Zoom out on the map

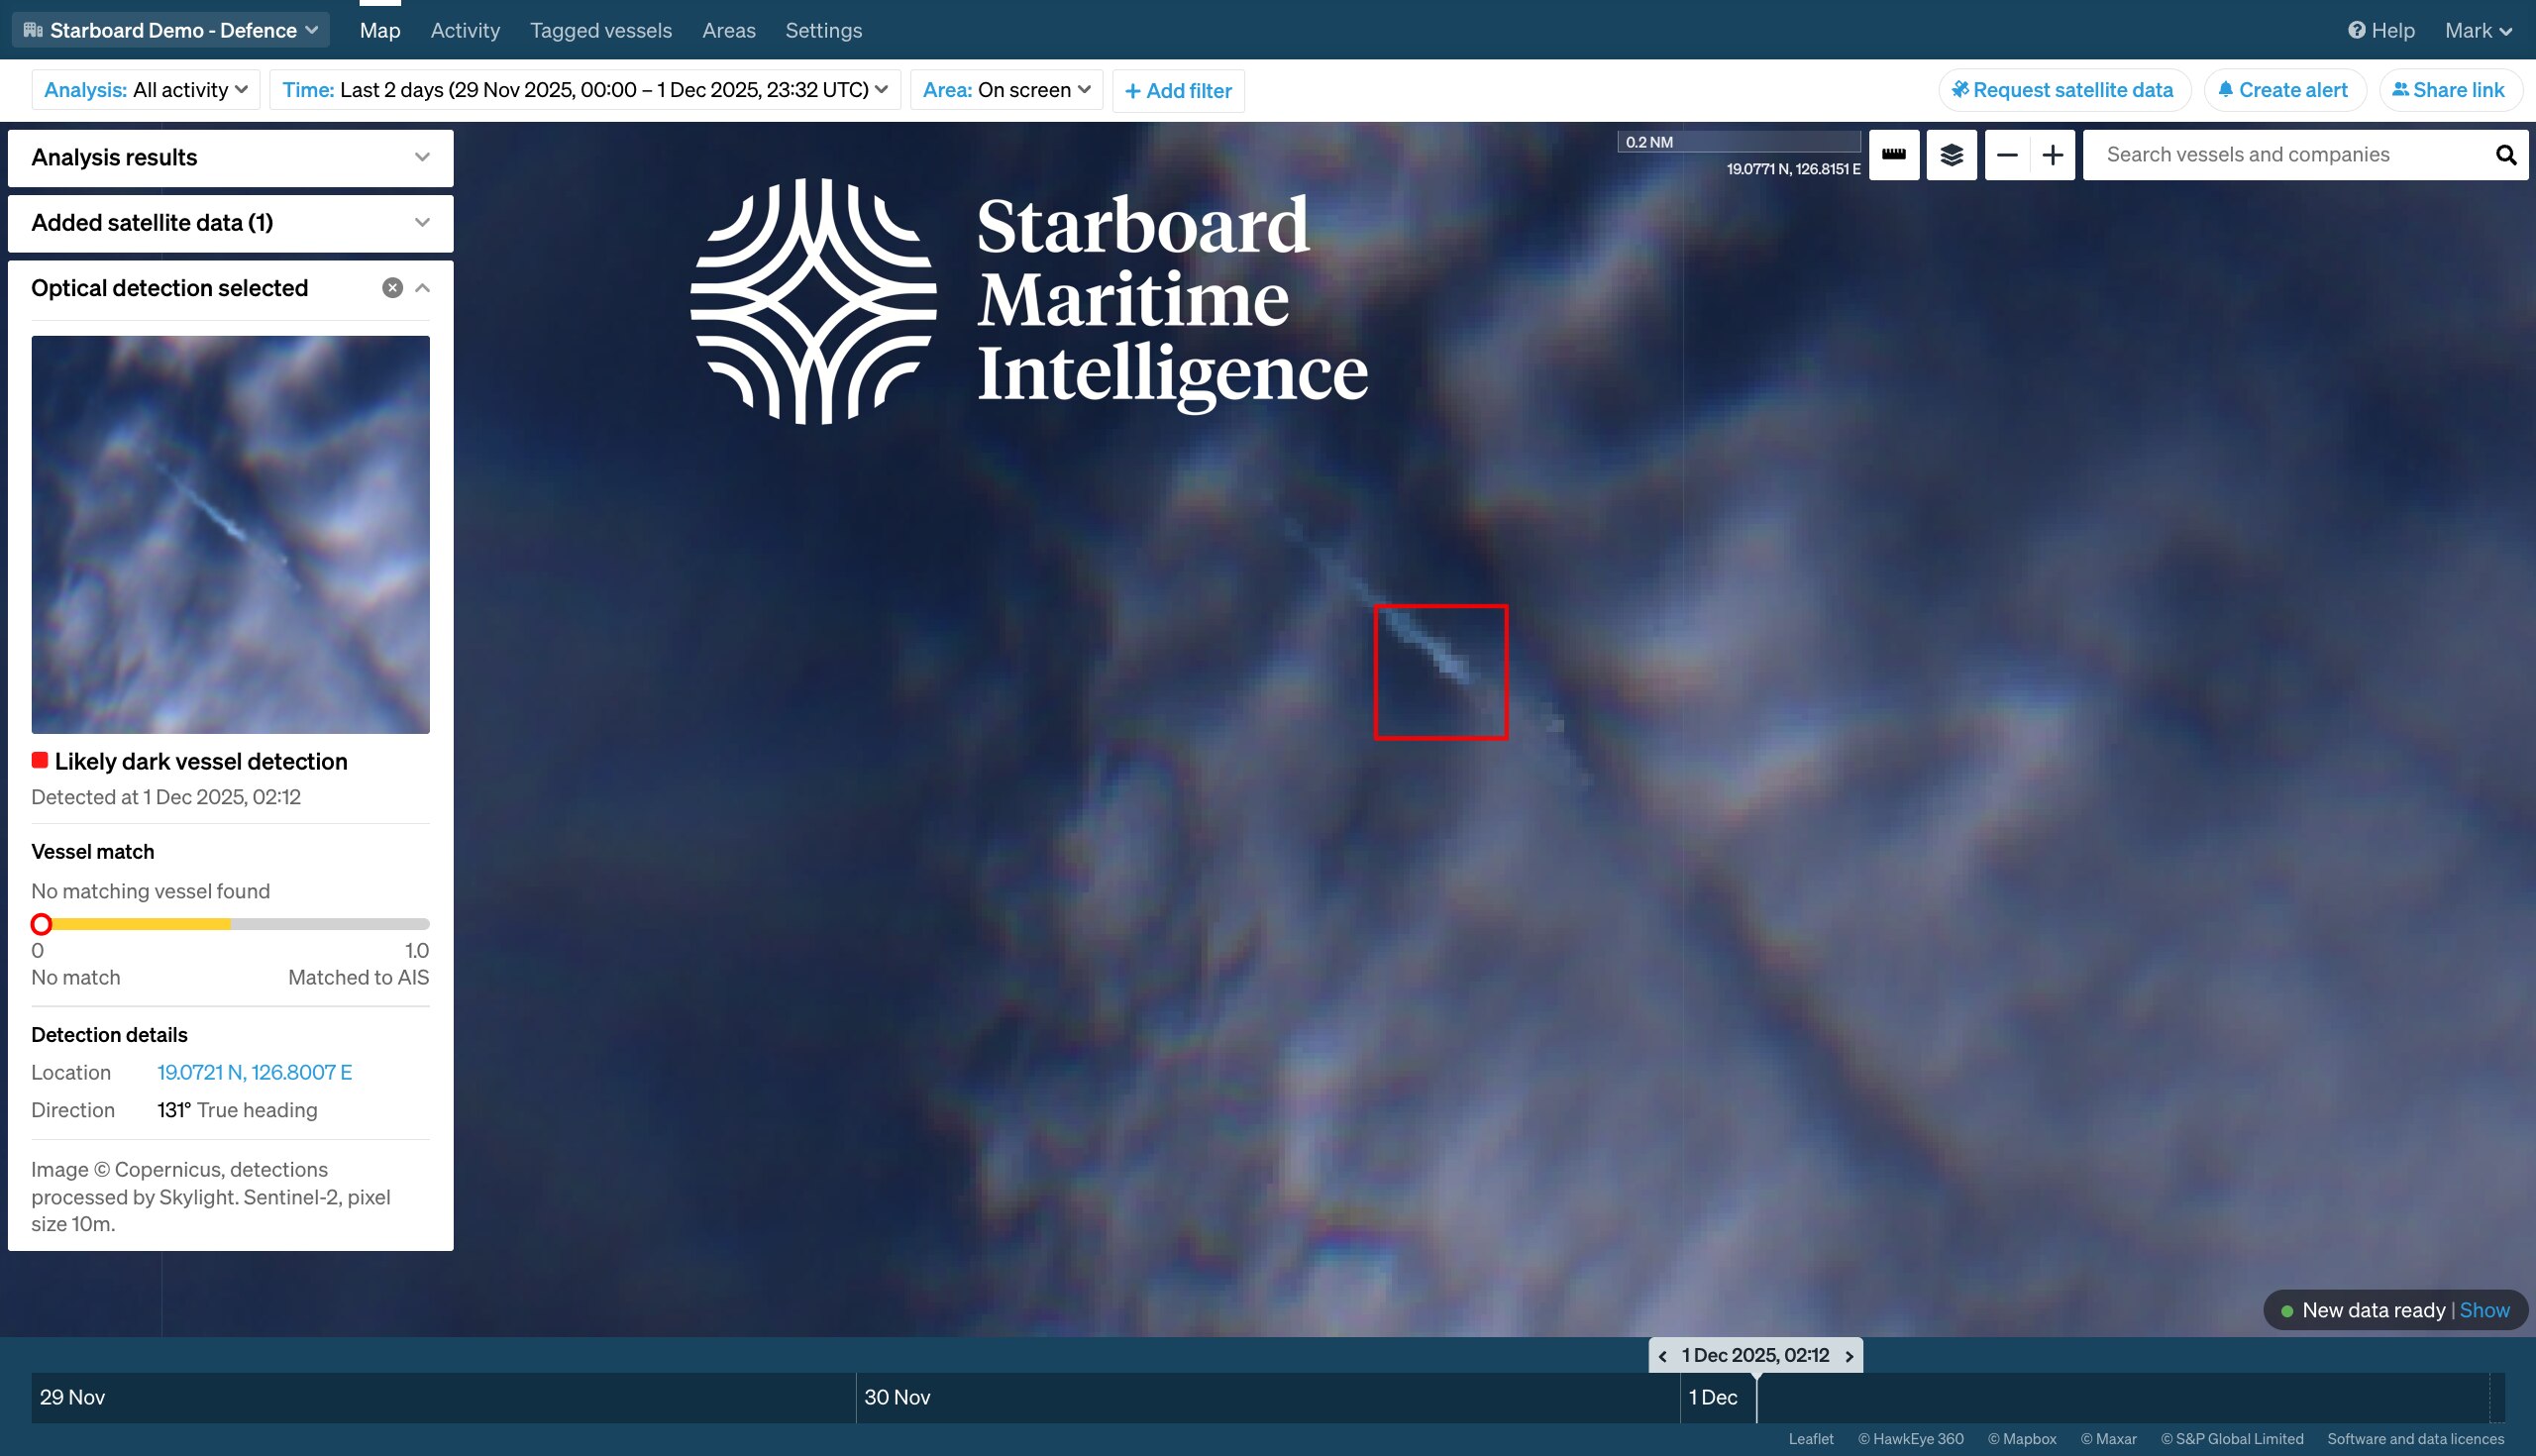click(2007, 155)
